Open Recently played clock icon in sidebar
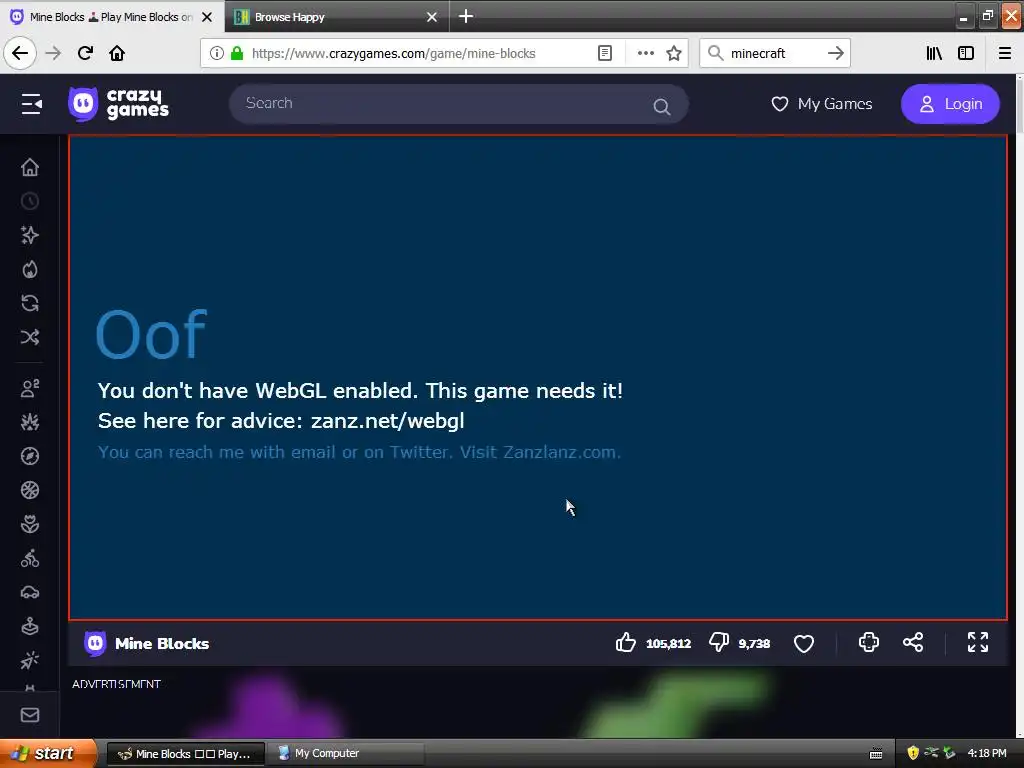This screenshot has height=768, width=1024. click(x=30, y=201)
